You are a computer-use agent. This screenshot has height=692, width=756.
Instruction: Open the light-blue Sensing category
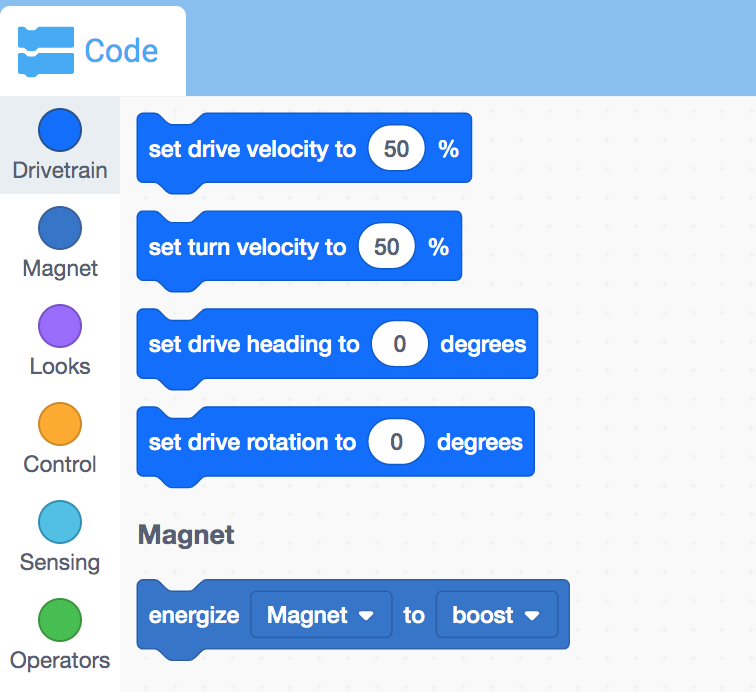(x=60, y=522)
